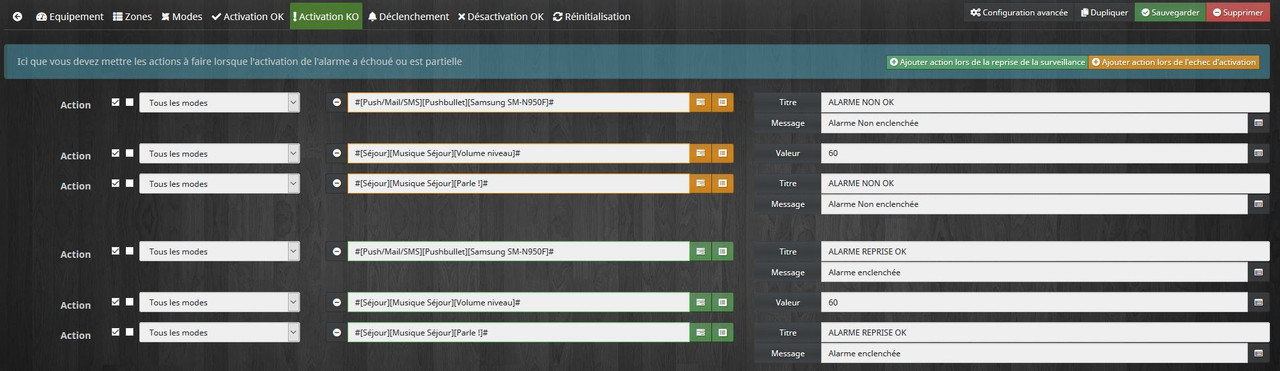Screen dimensions: 1280x371
Task: Open 'Tous les modes' dropdown in green Parle row
Action: (219, 332)
